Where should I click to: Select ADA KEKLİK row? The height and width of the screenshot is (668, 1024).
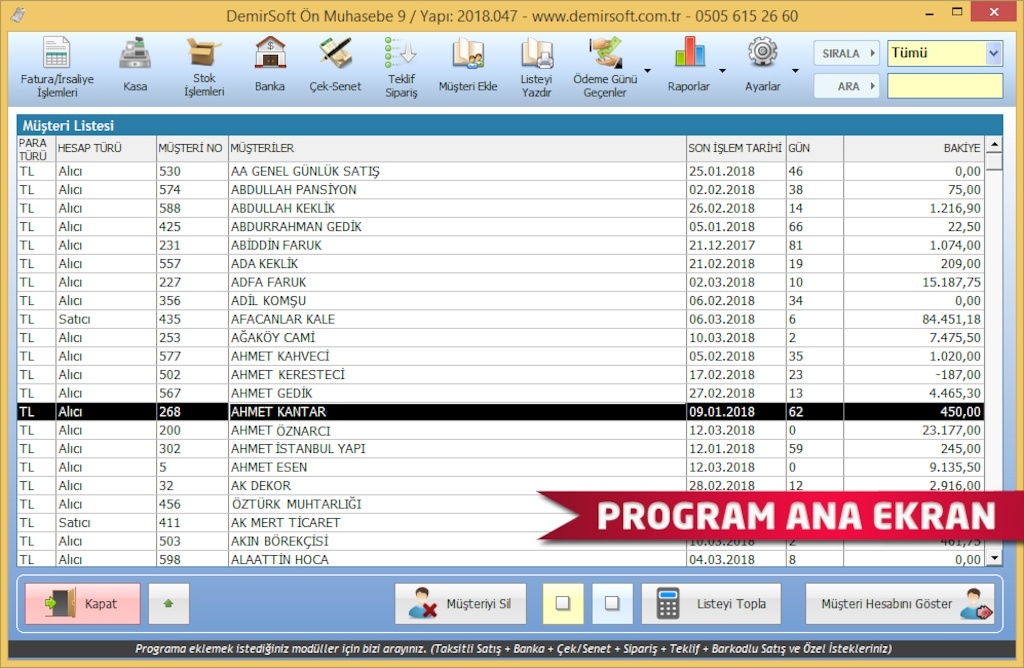click(500, 264)
